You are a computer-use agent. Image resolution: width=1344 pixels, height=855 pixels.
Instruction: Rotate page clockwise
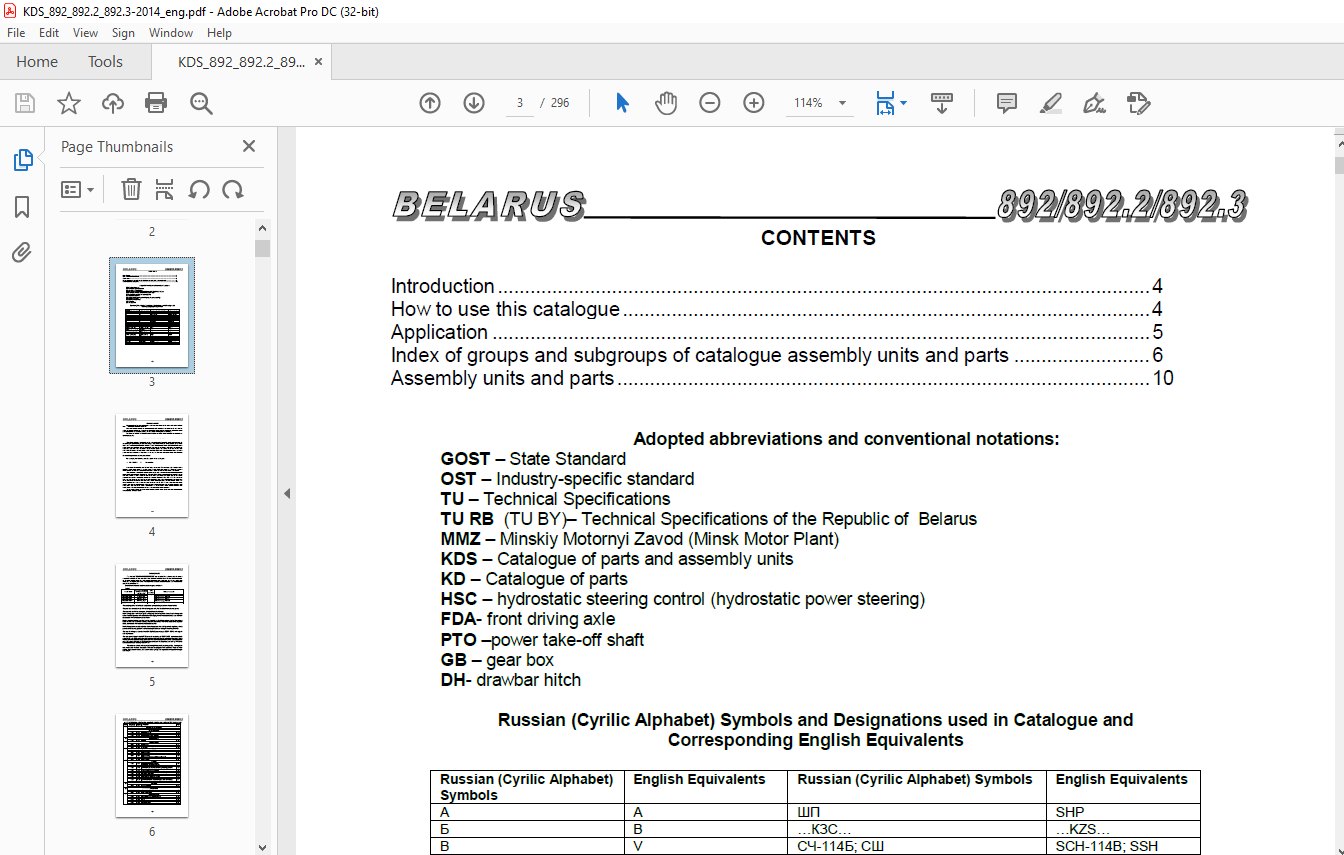point(233,189)
